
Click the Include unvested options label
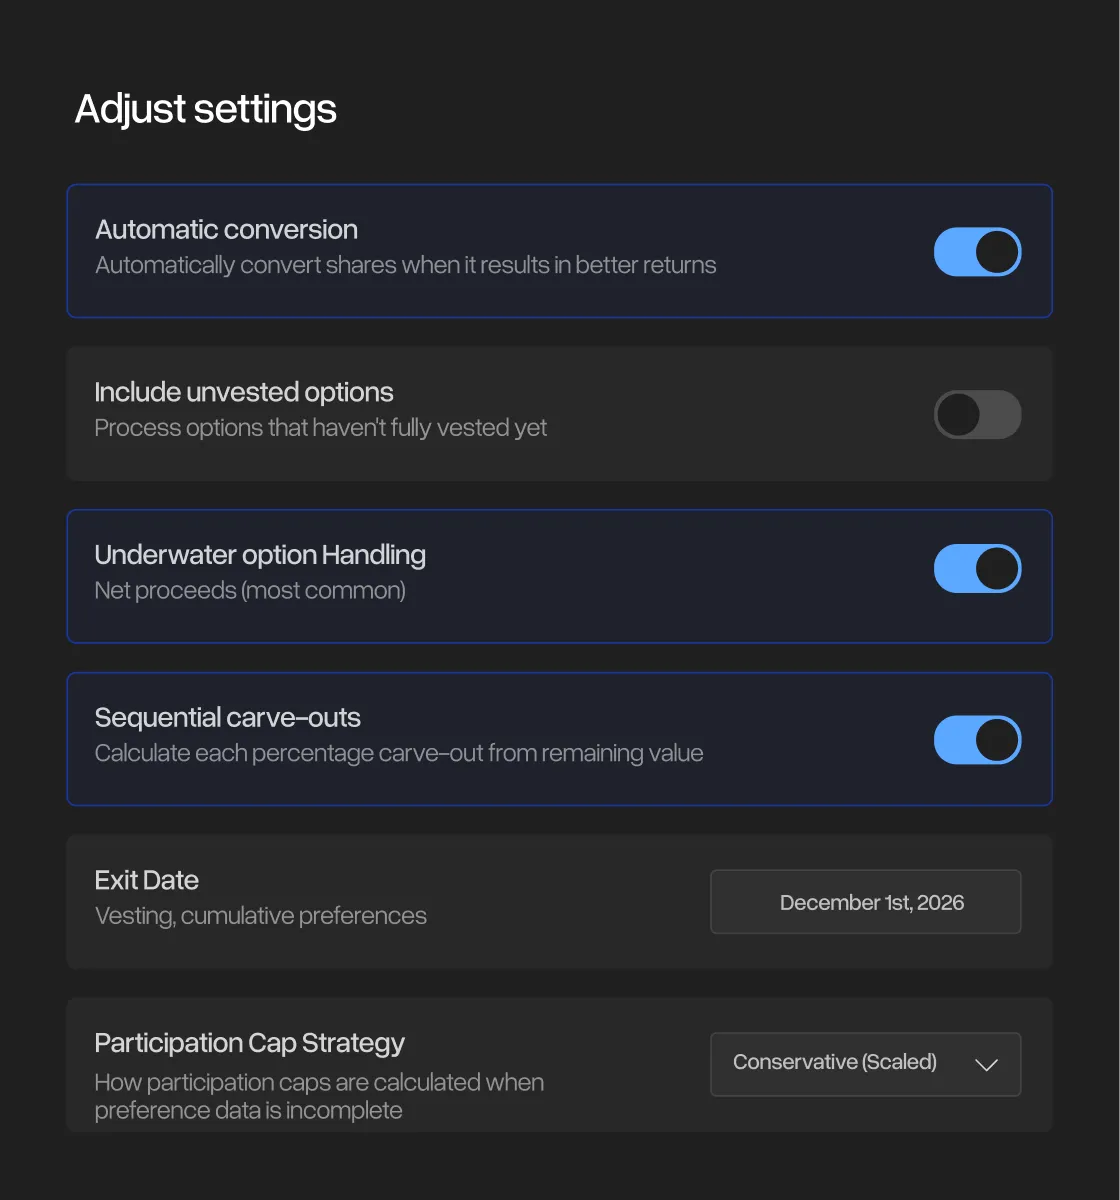pos(244,392)
